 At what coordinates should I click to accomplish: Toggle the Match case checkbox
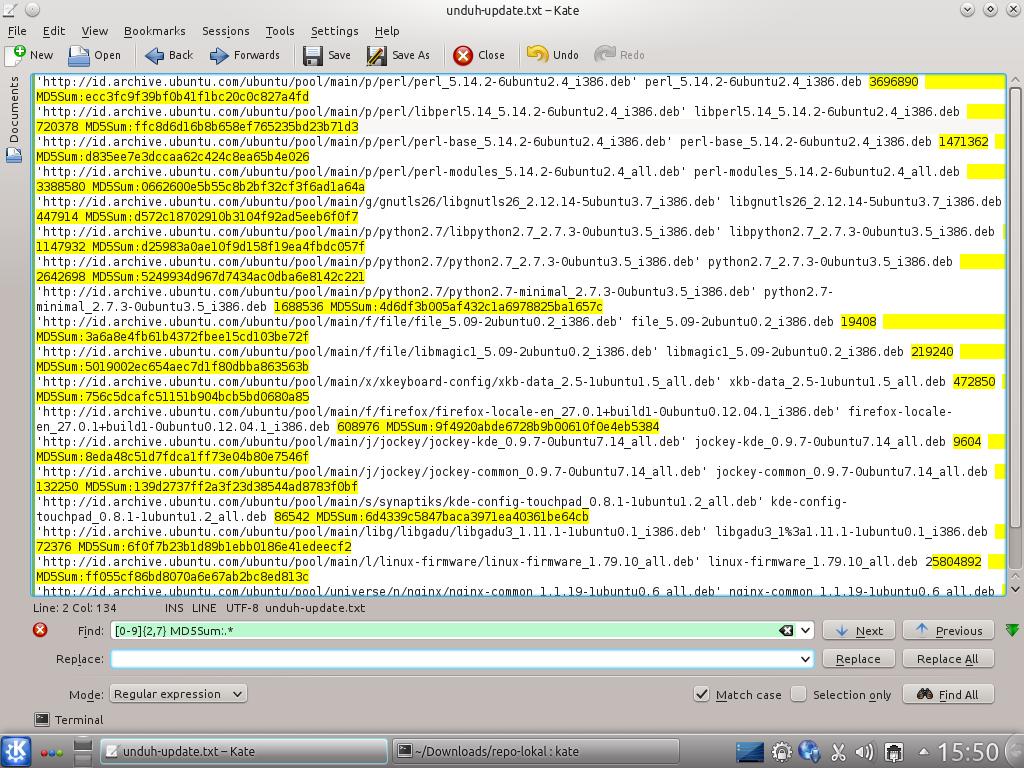[x=701, y=694]
